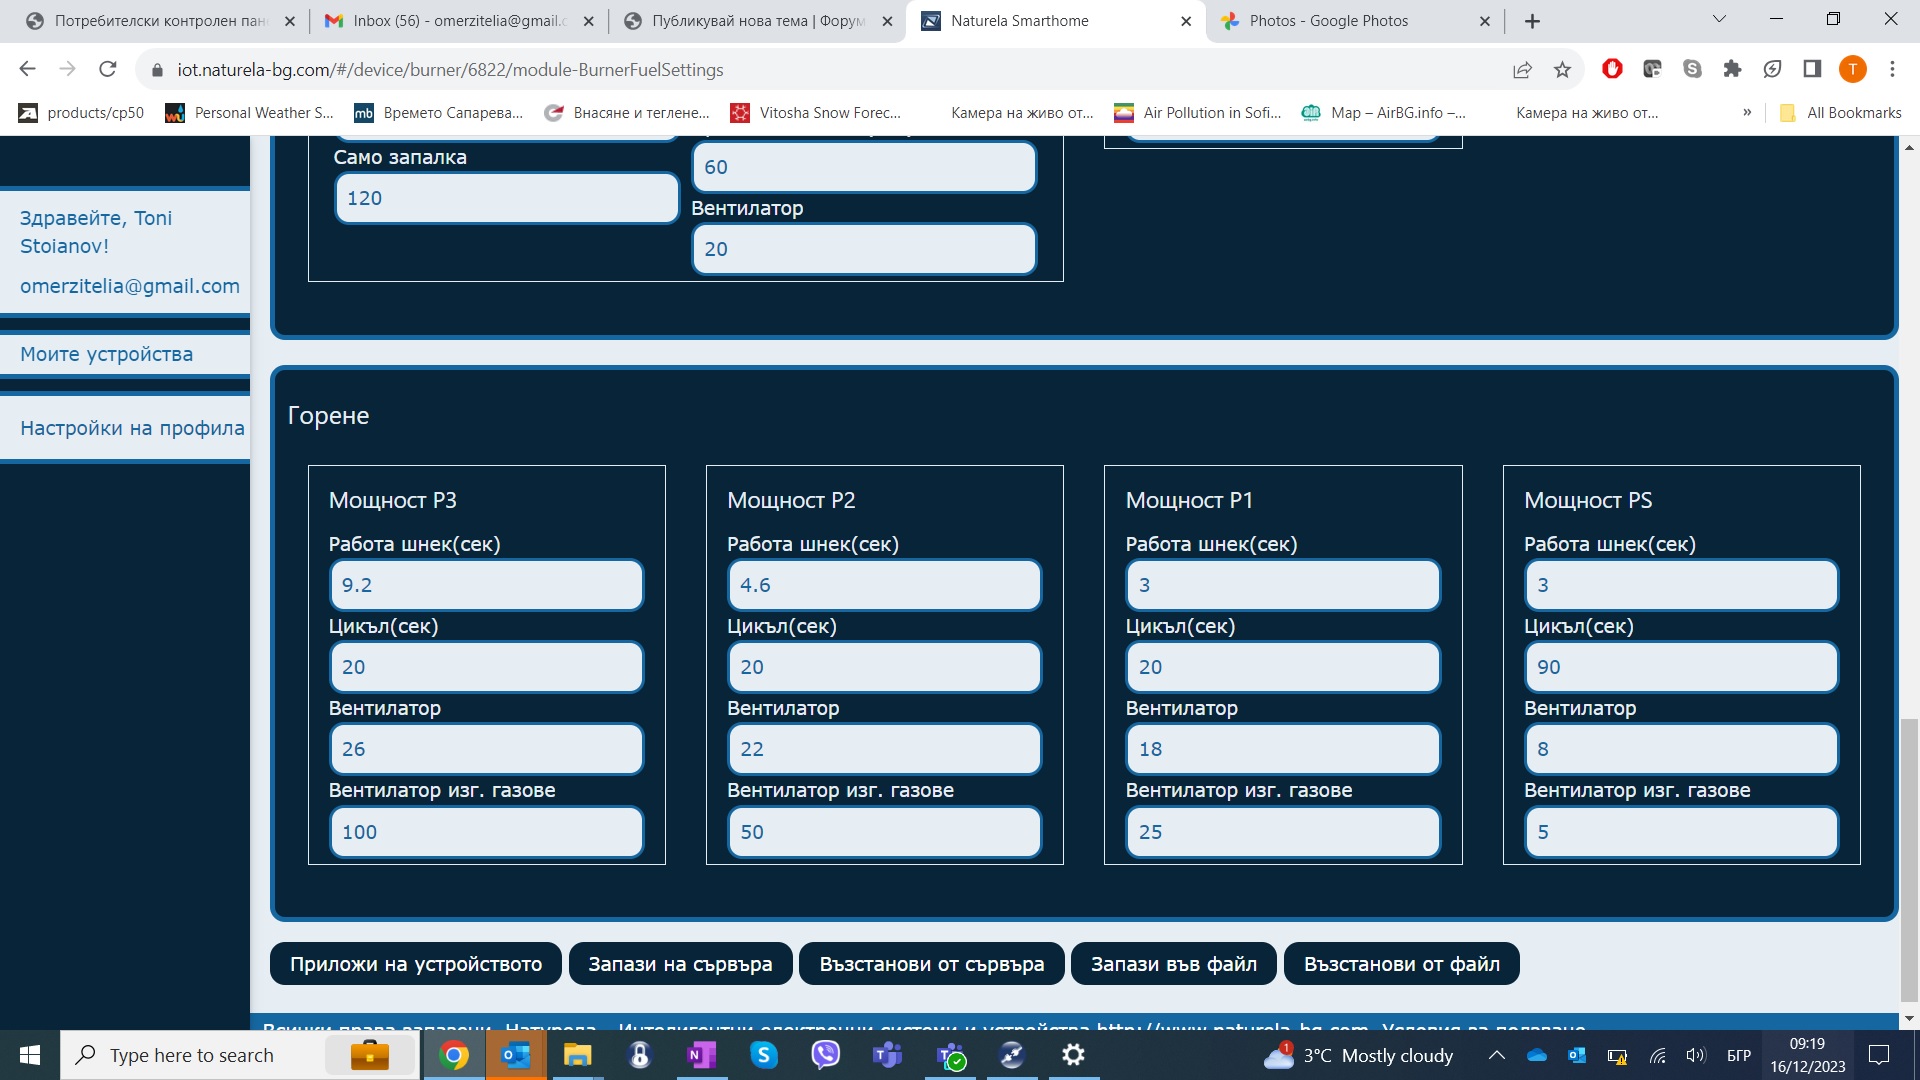Viewport: 1920px width, 1080px height.
Task: Click Приложи на устройството button
Action: (416, 964)
